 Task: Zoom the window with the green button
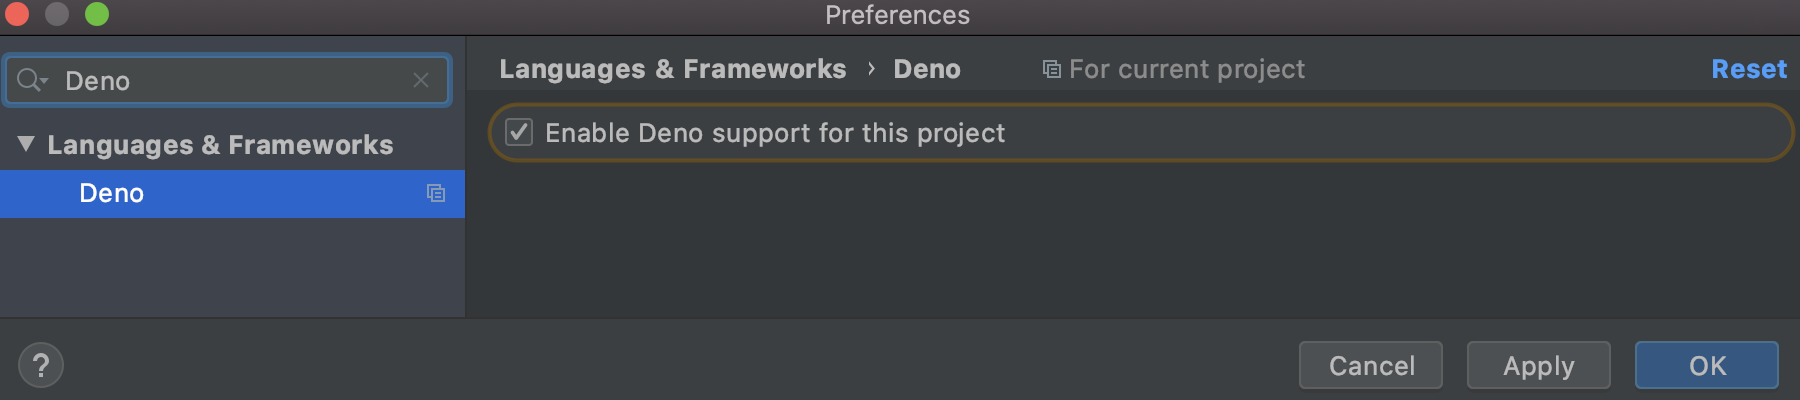click(97, 14)
